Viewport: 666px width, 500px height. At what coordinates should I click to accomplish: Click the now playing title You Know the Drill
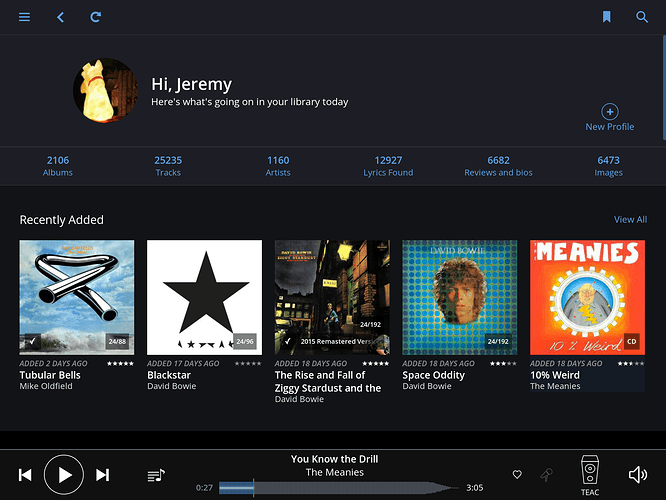pyautogui.click(x=334, y=459)
